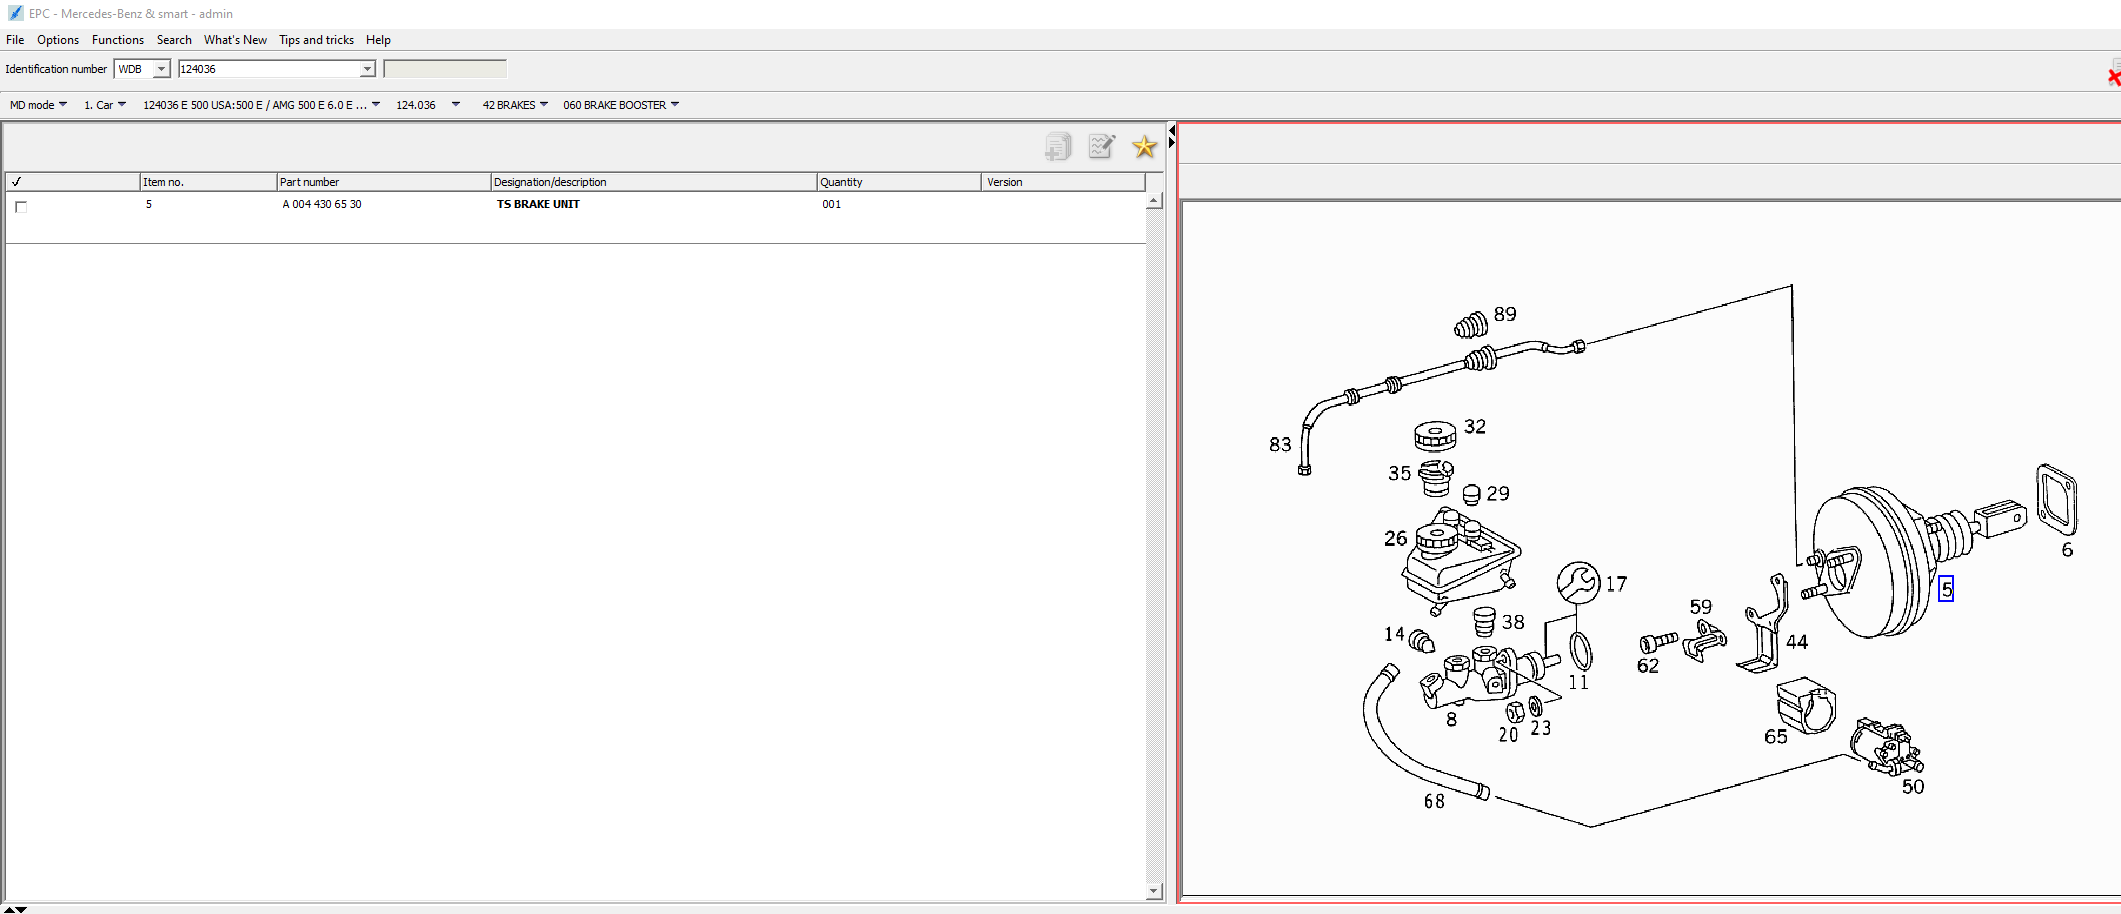The image size is (2121, 914).
Task: Sort by Part number column header
Action: 383,182
